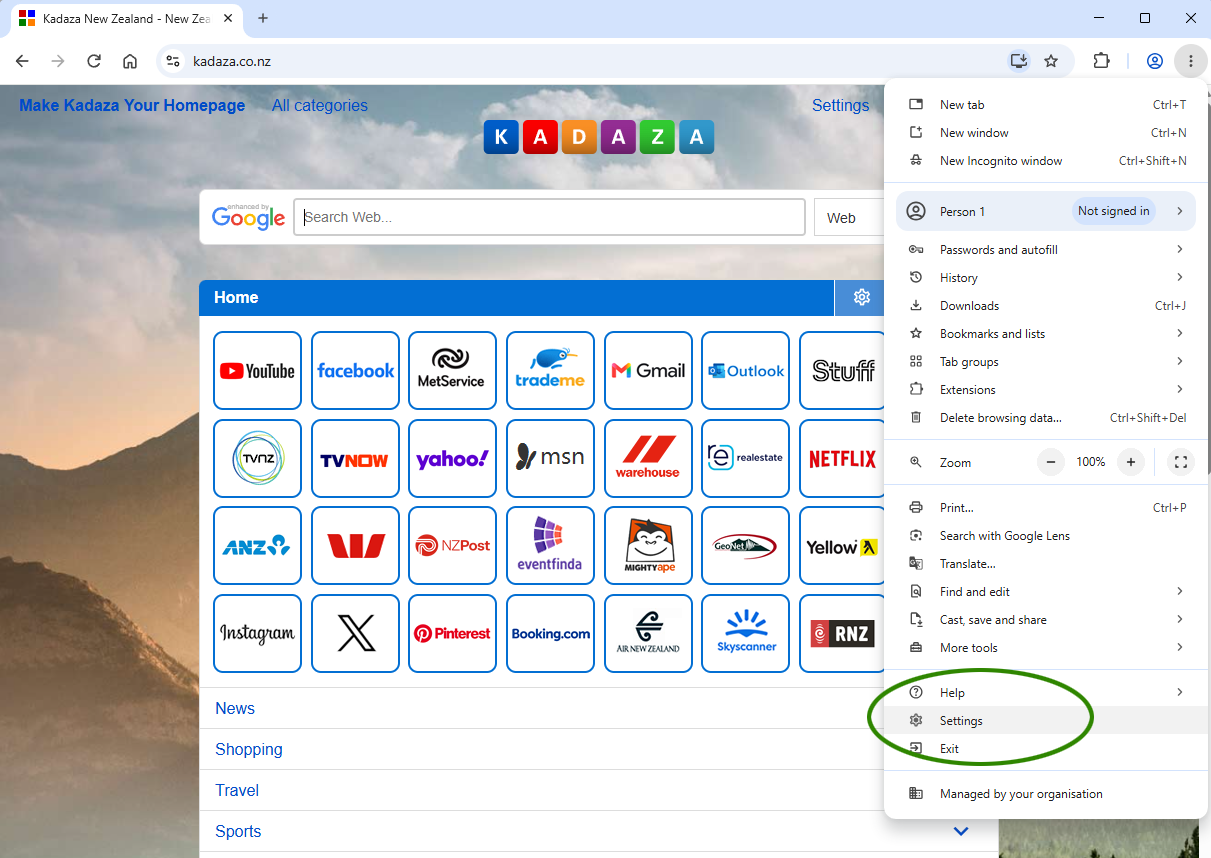Open the News category link
1211x858 pixels.
coord(235,708)
